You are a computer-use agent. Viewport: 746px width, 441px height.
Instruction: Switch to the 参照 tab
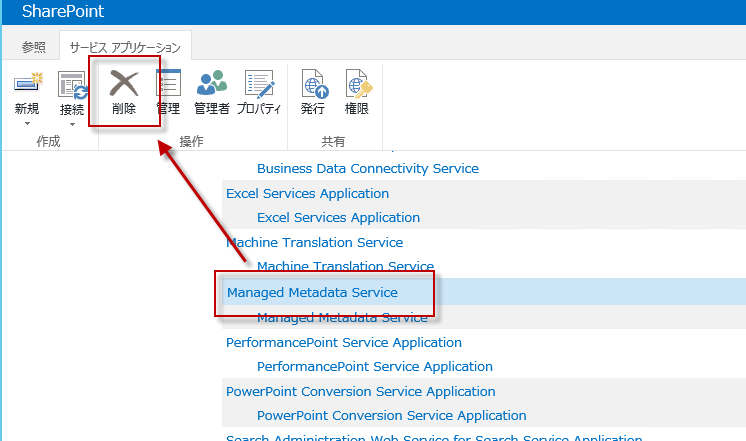coord(34,47)
